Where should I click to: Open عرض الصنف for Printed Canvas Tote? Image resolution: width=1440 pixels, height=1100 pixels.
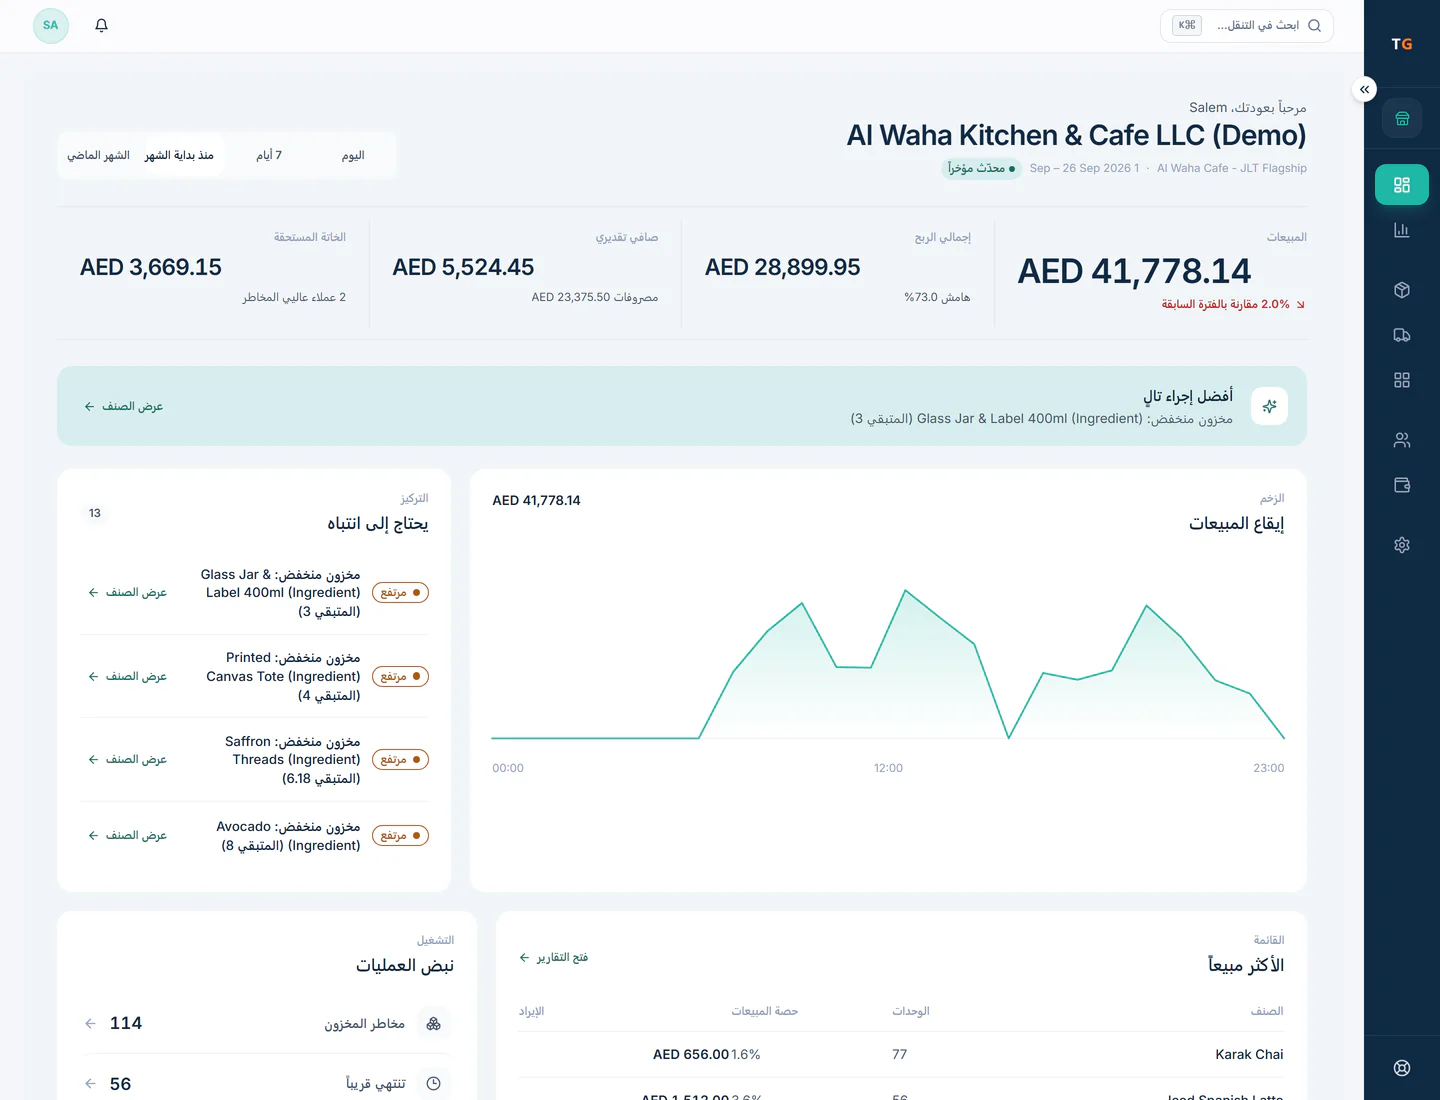coord(127,676)
